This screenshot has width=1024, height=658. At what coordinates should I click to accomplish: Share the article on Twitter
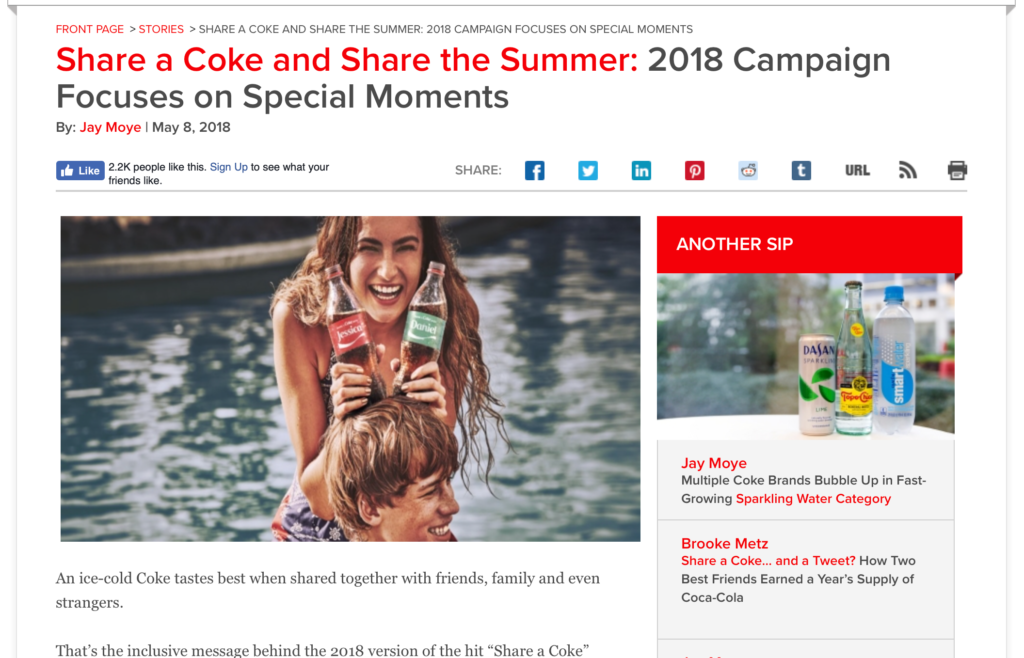[588, 171]
